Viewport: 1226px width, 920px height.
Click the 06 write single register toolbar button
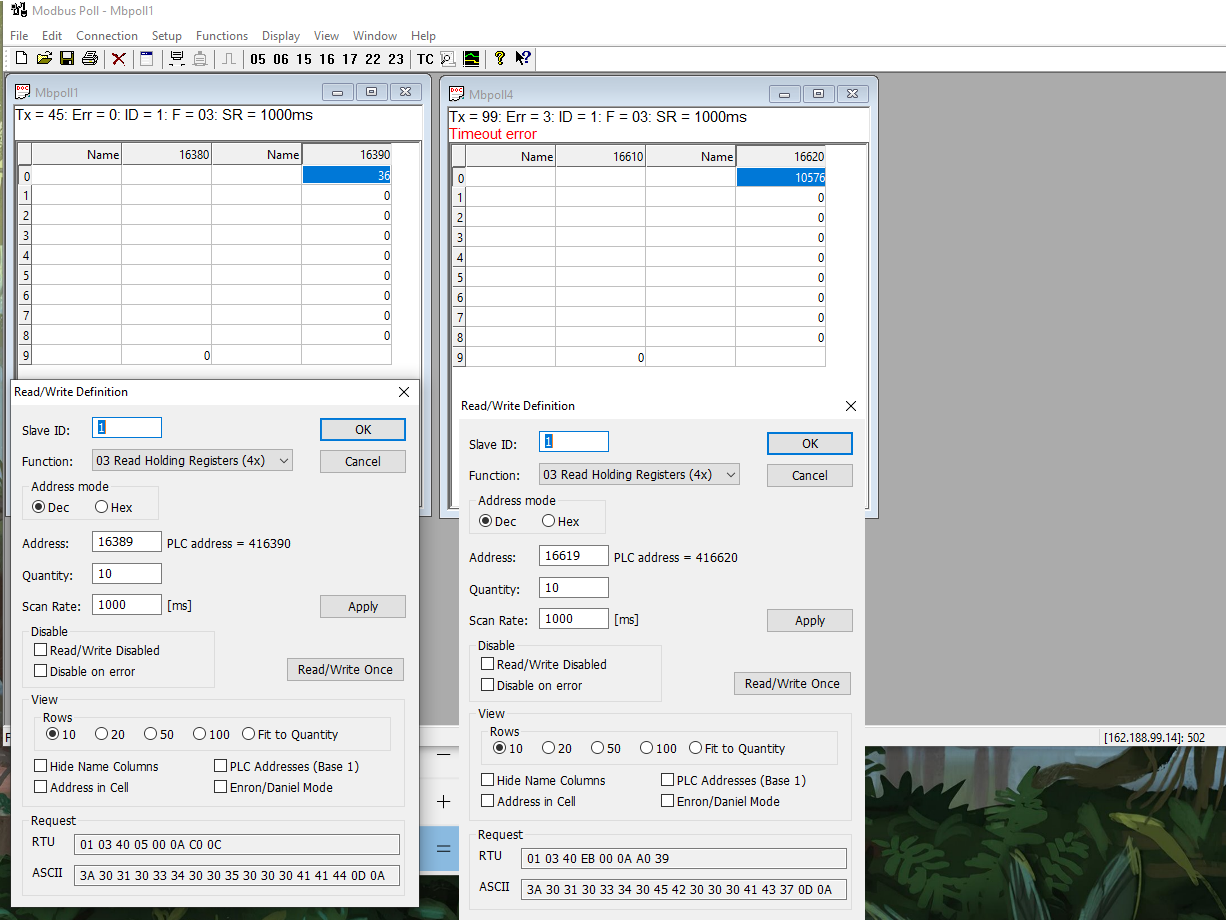click(x=281, y=59)
